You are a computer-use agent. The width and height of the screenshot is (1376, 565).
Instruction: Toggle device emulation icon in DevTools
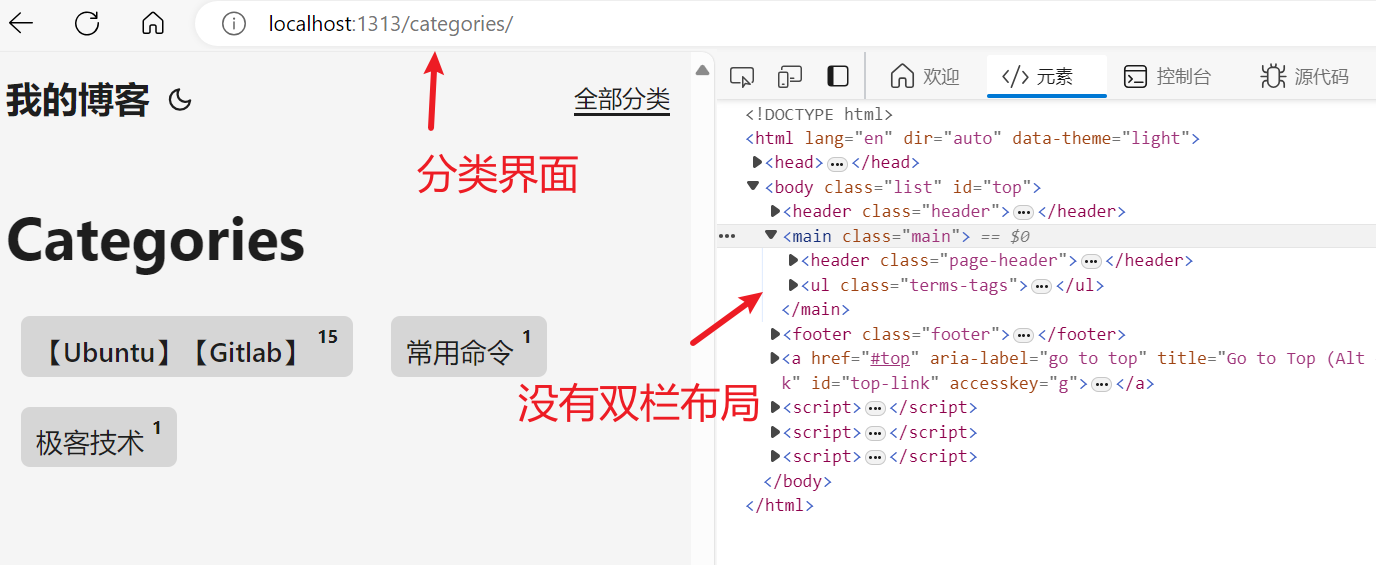tap(790, 76)
